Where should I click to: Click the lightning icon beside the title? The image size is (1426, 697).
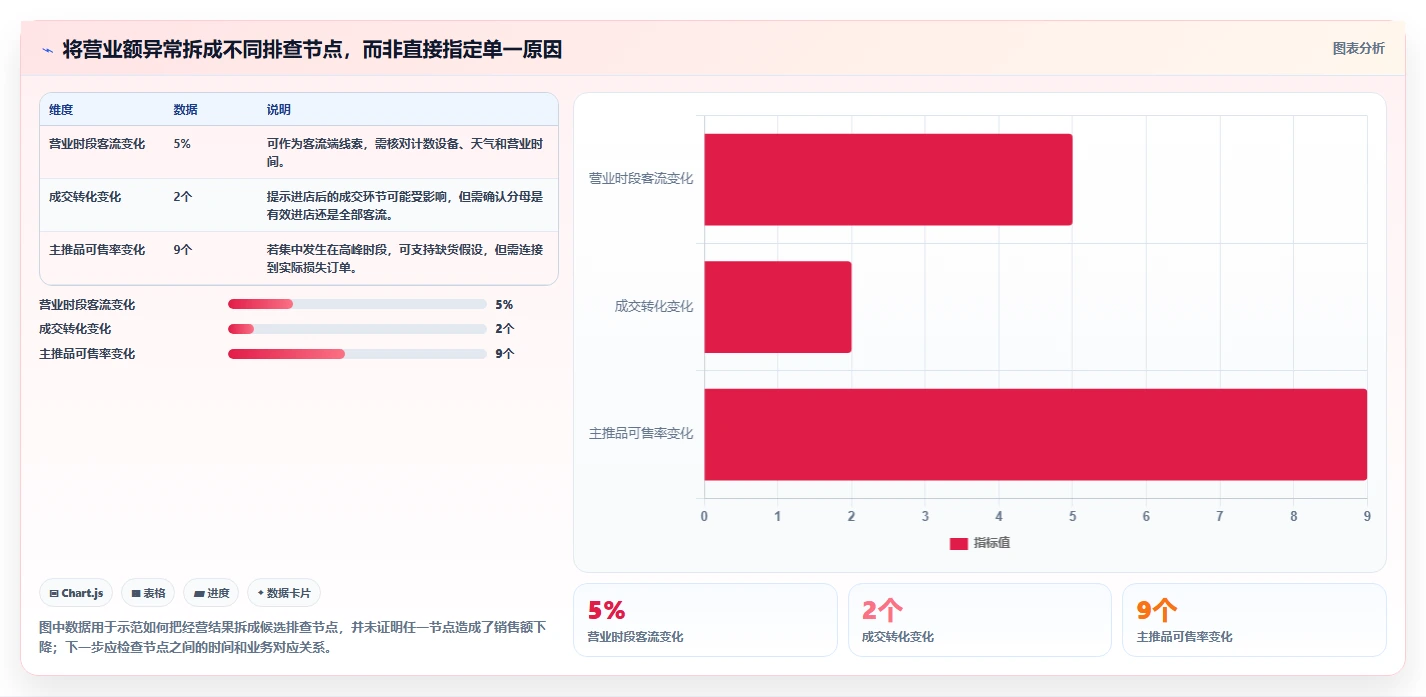click(47, 50)
